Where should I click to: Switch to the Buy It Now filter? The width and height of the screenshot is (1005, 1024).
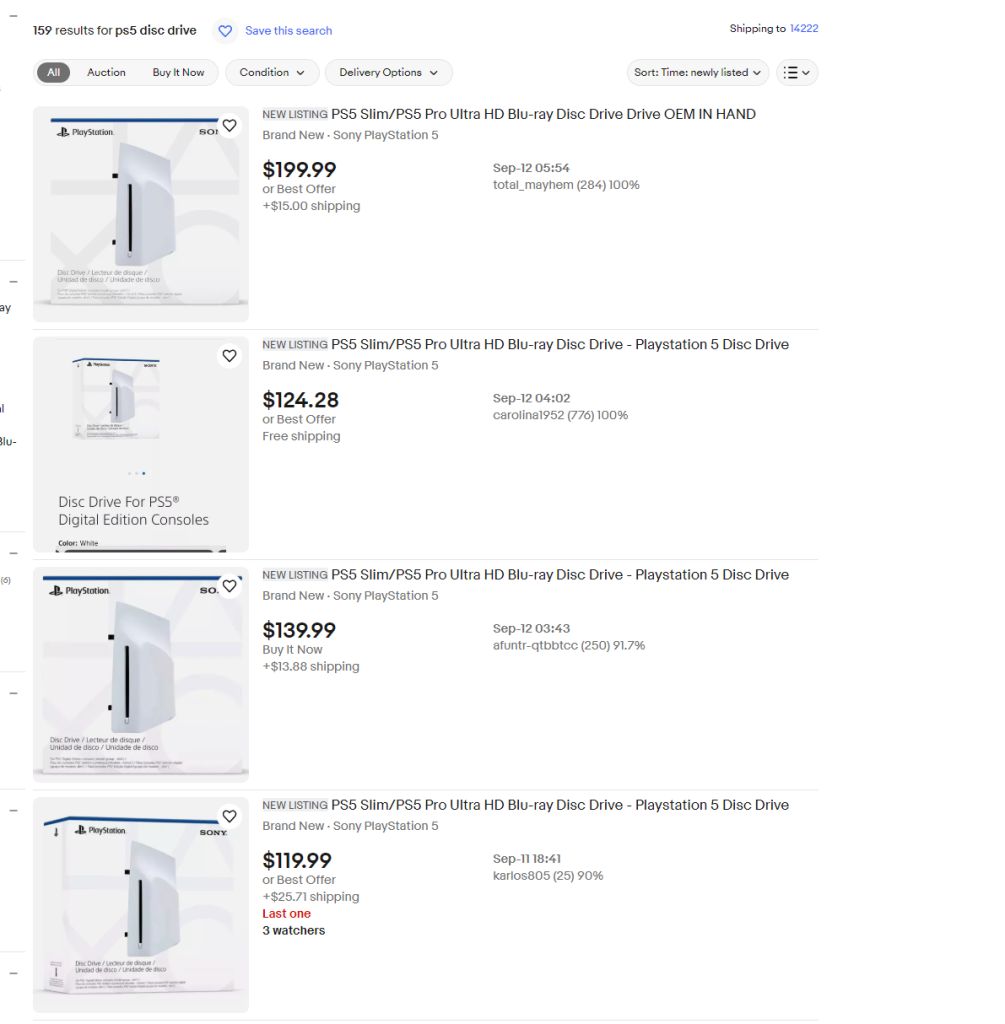(178, 72)
